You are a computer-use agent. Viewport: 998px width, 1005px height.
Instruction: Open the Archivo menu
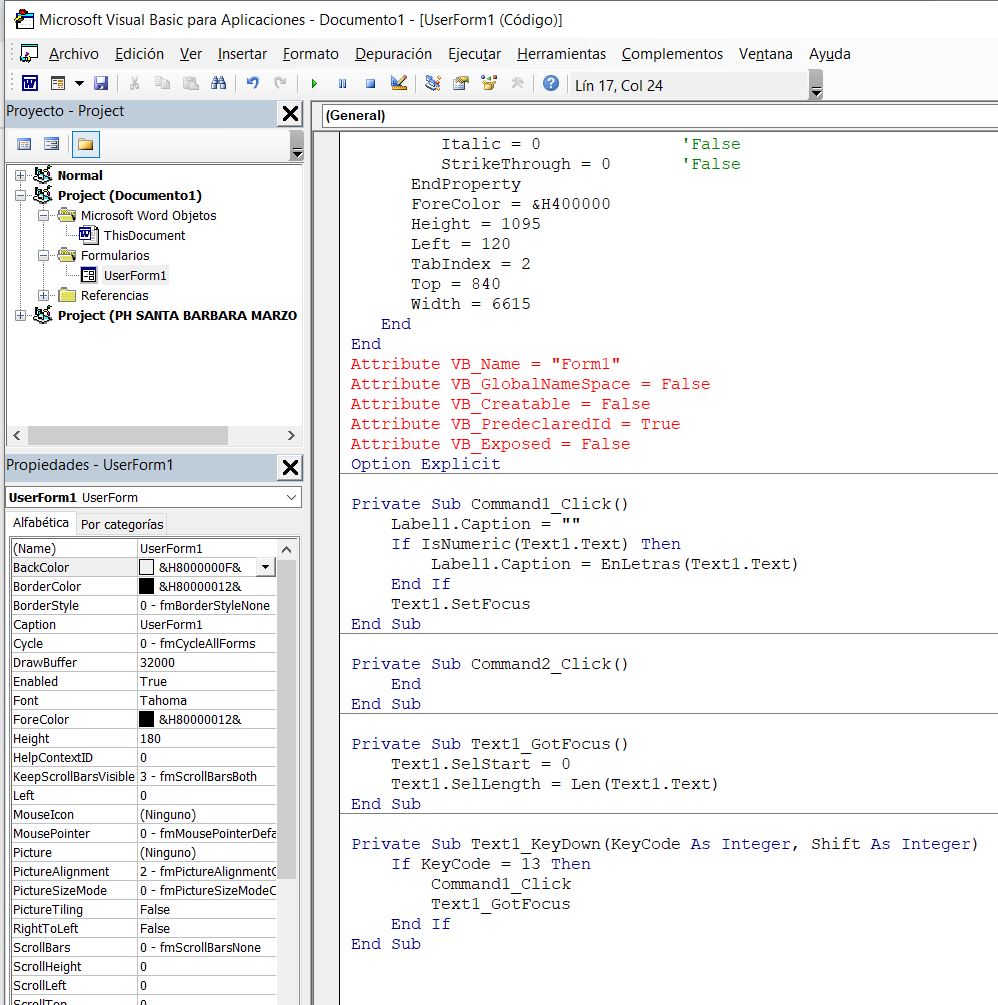[x=74, y=54]
